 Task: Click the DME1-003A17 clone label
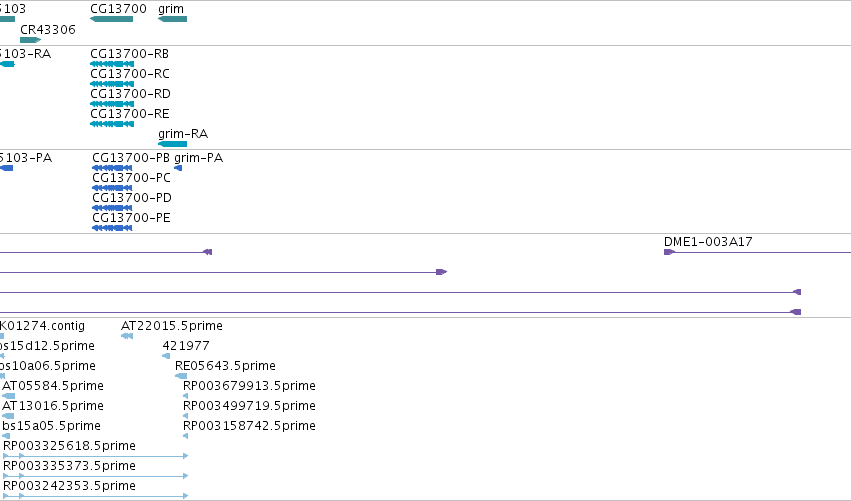(708, 242)
